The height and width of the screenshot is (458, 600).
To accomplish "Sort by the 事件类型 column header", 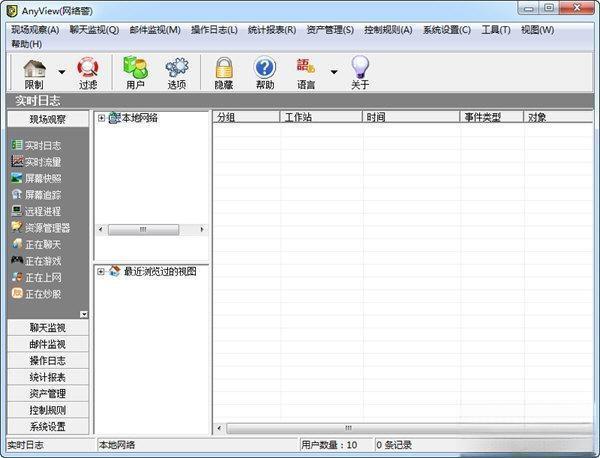I will pos(491,117).
